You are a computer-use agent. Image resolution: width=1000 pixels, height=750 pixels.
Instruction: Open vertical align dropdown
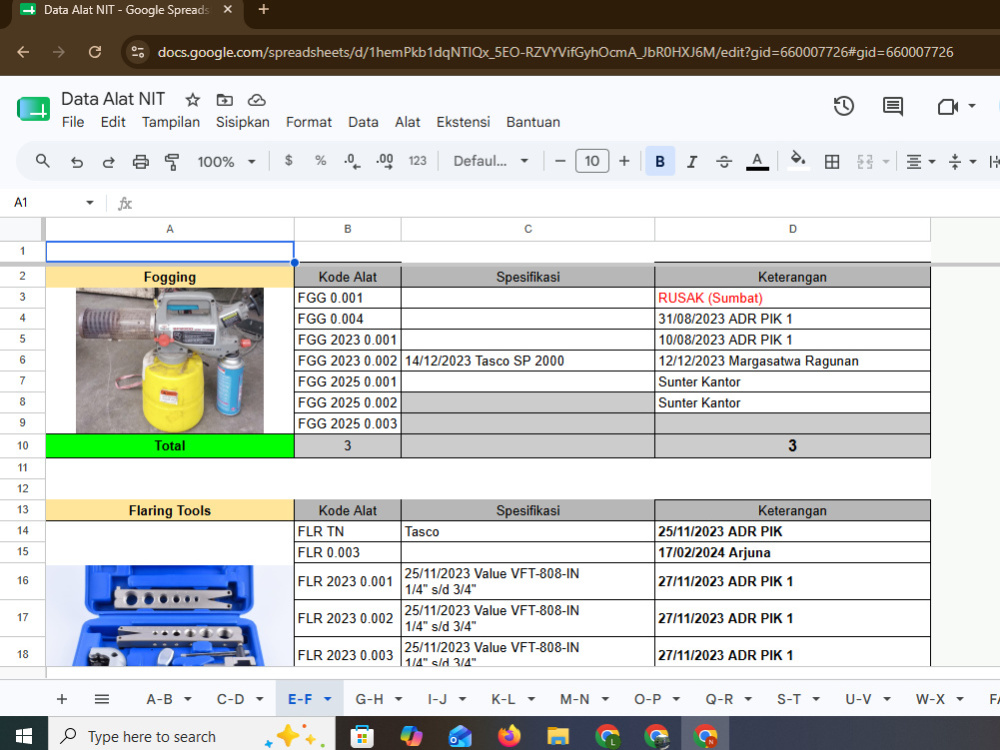962,162
